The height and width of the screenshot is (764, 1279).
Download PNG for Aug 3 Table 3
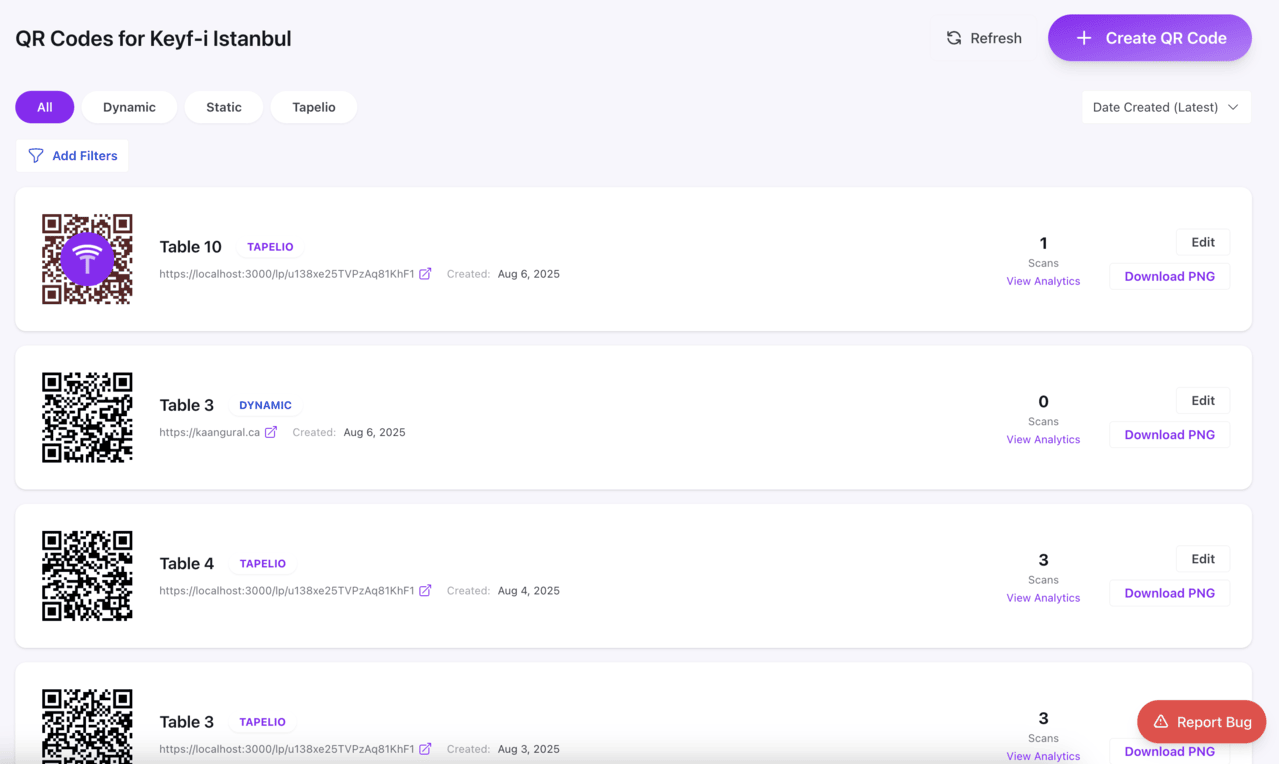click(1170, 751)
